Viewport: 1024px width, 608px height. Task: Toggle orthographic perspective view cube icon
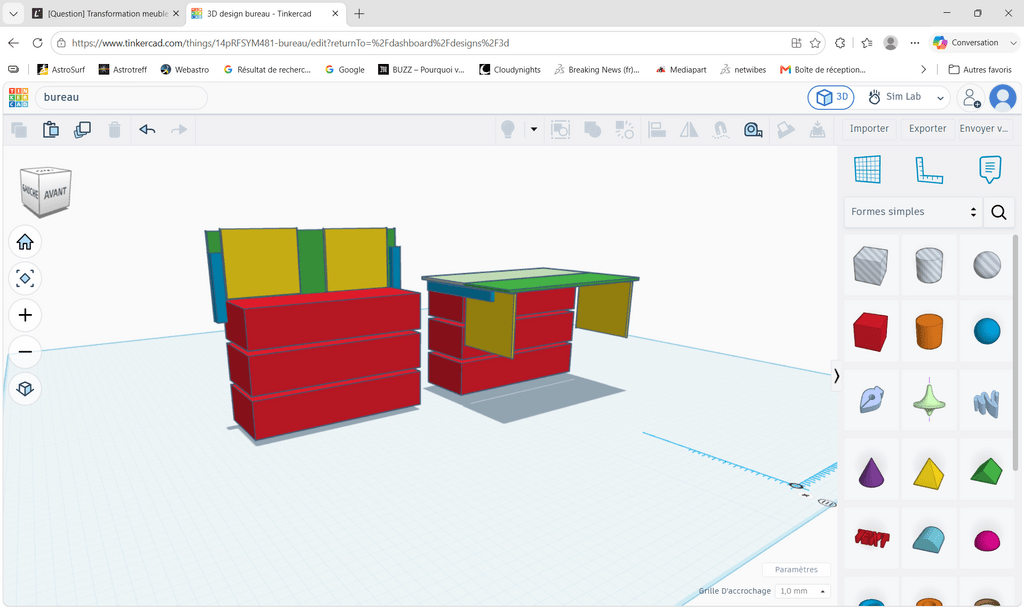pos(25,389)
